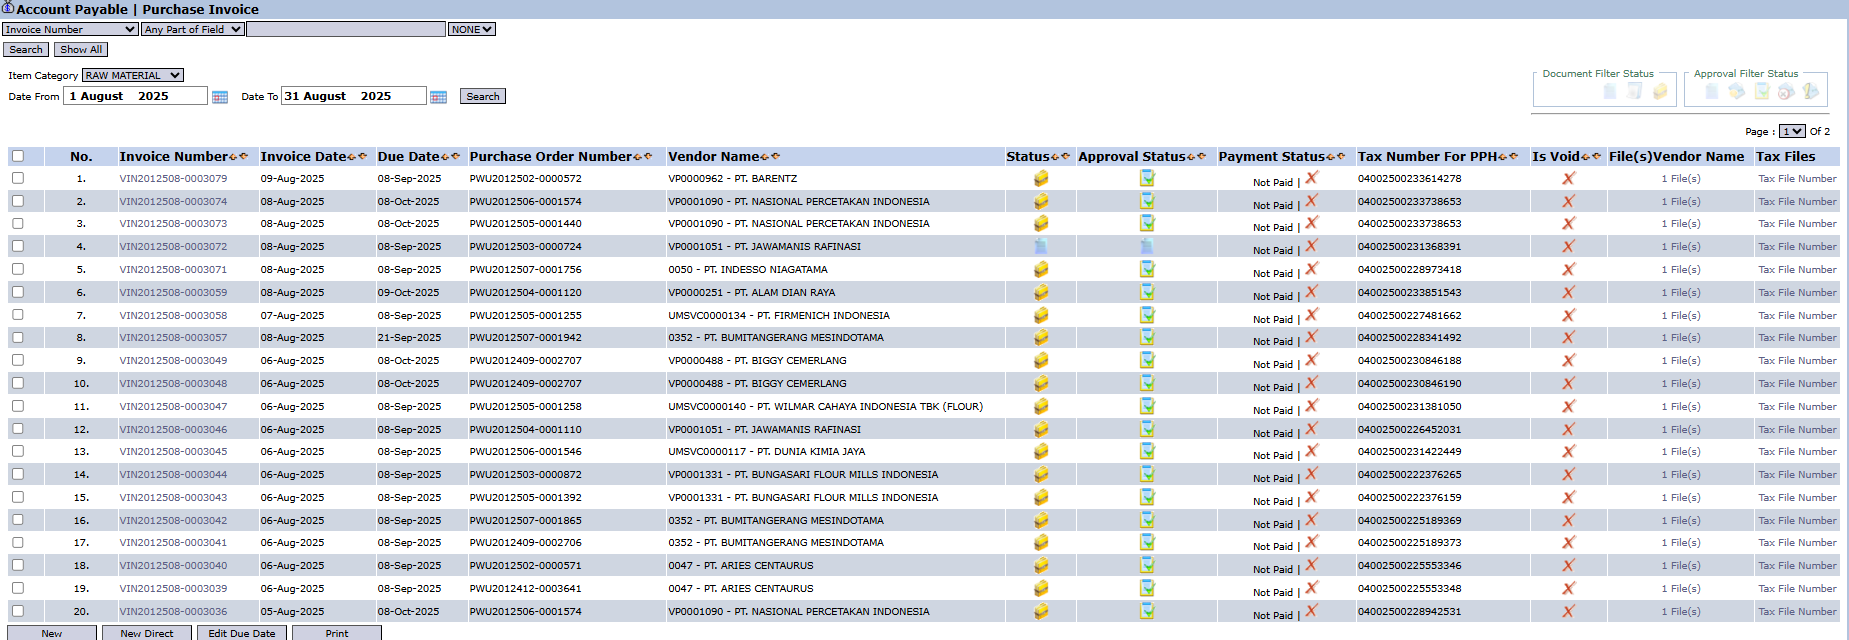Click the exclamation approval filter icon
1849x640 pixels.
click(x=1810, y=92)
